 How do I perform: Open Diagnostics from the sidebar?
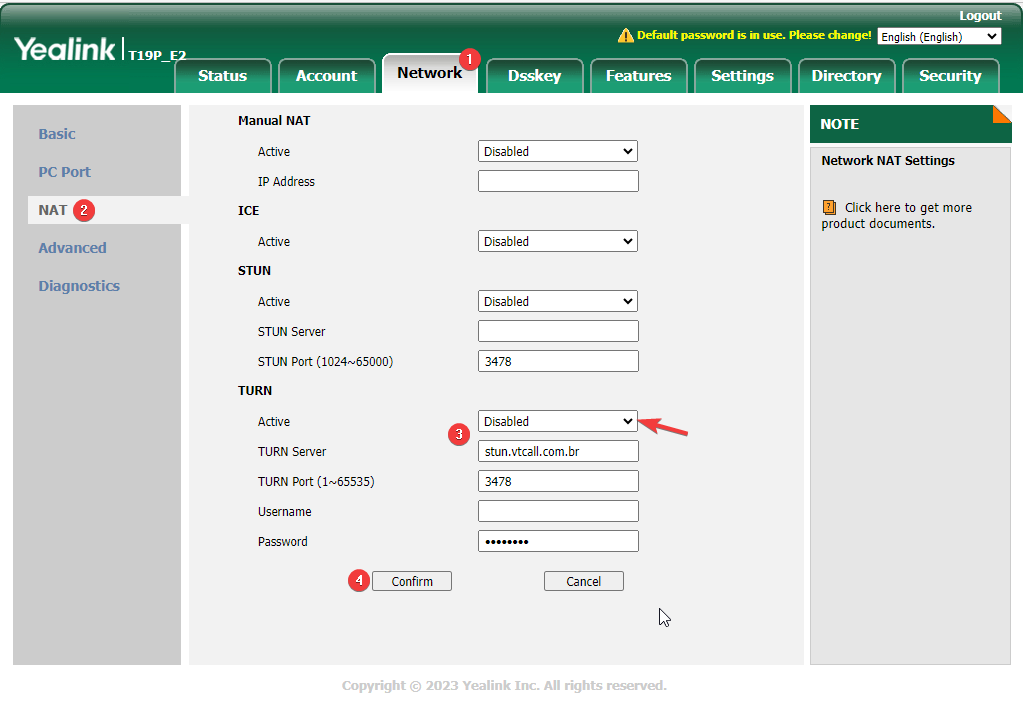coord(79,286)
